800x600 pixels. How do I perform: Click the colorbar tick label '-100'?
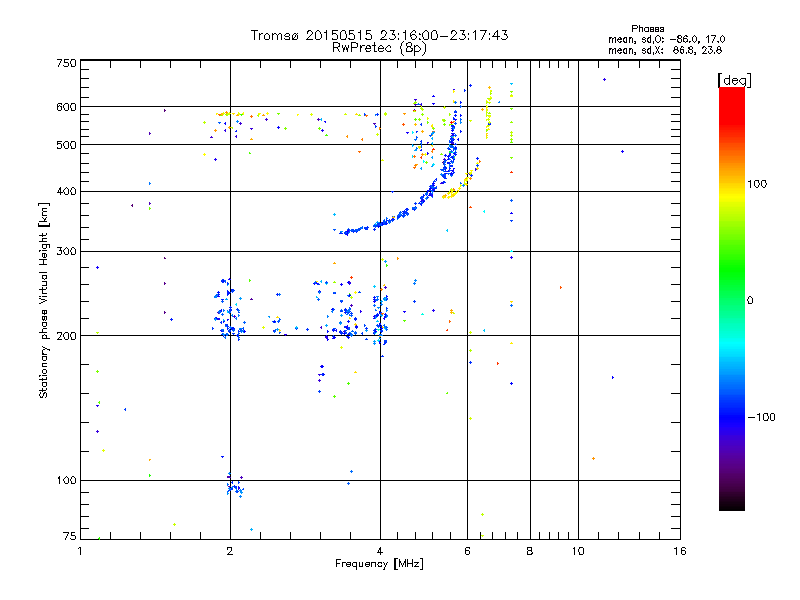point(762,417)
